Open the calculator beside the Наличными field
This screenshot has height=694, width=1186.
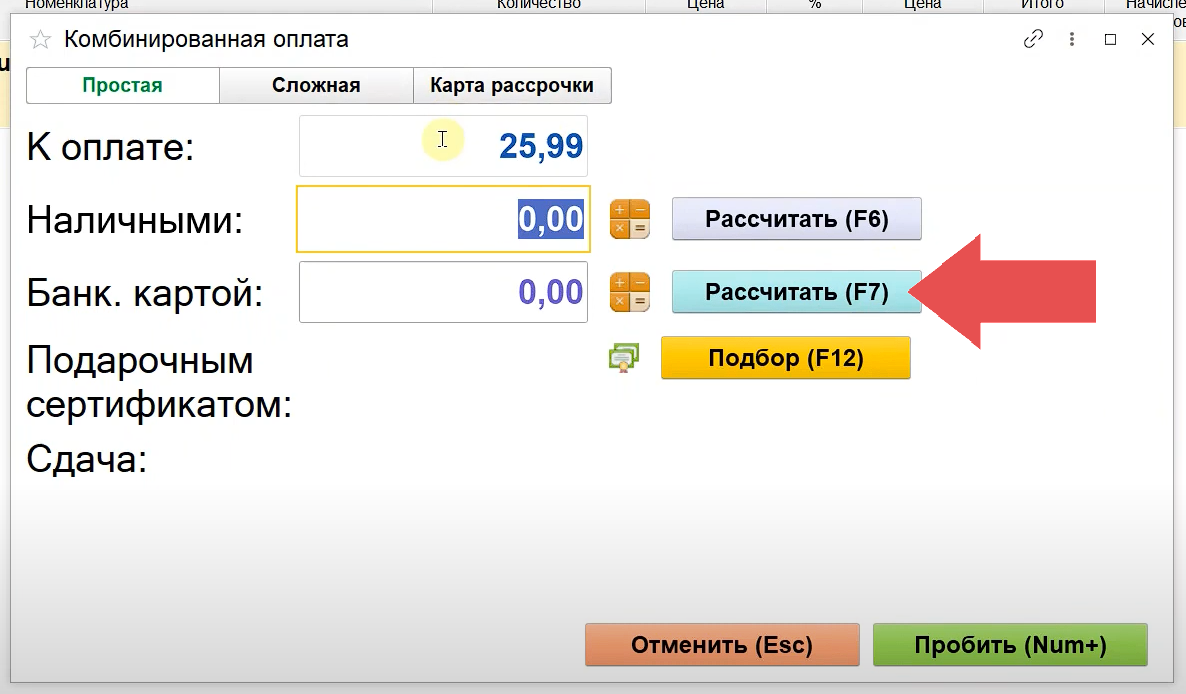[x=630, y=219]
